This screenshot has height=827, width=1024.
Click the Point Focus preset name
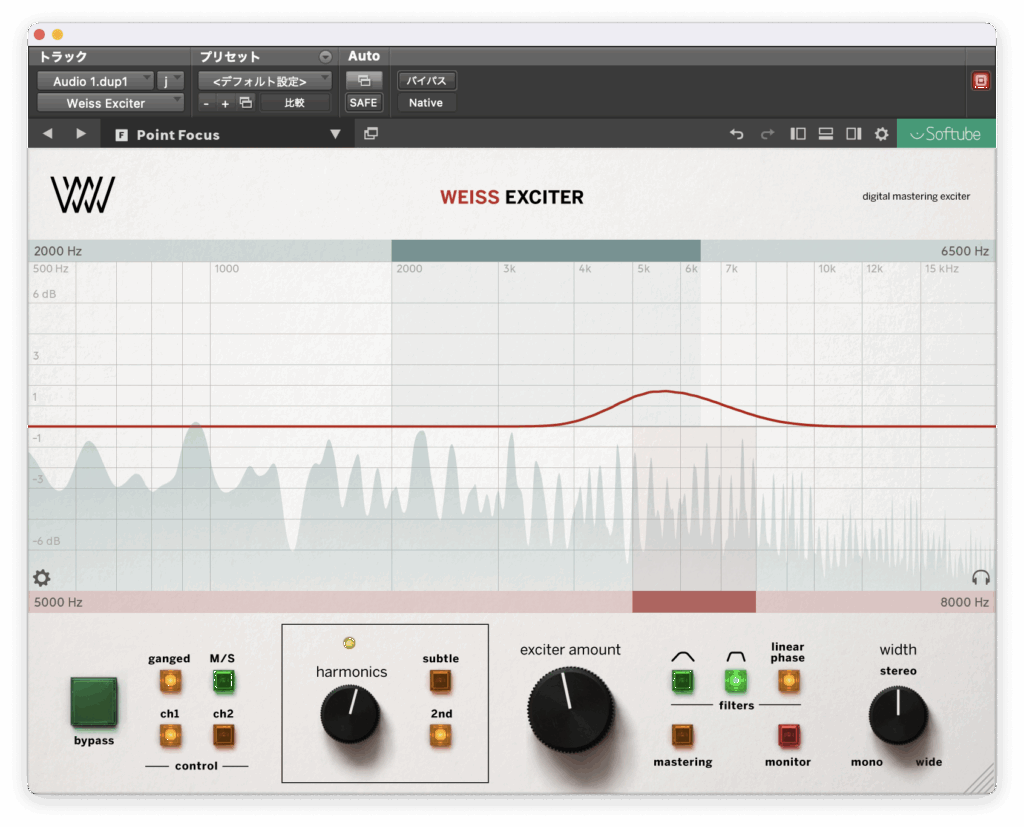pyautogui.click(x=178, y=135)
